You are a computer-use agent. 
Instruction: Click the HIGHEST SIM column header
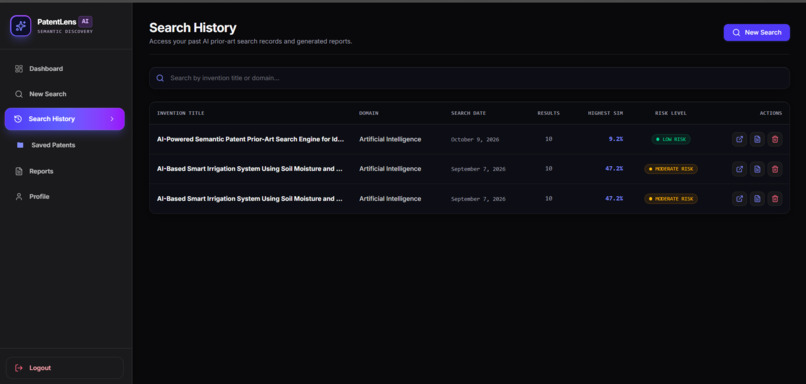click(606, 113)
